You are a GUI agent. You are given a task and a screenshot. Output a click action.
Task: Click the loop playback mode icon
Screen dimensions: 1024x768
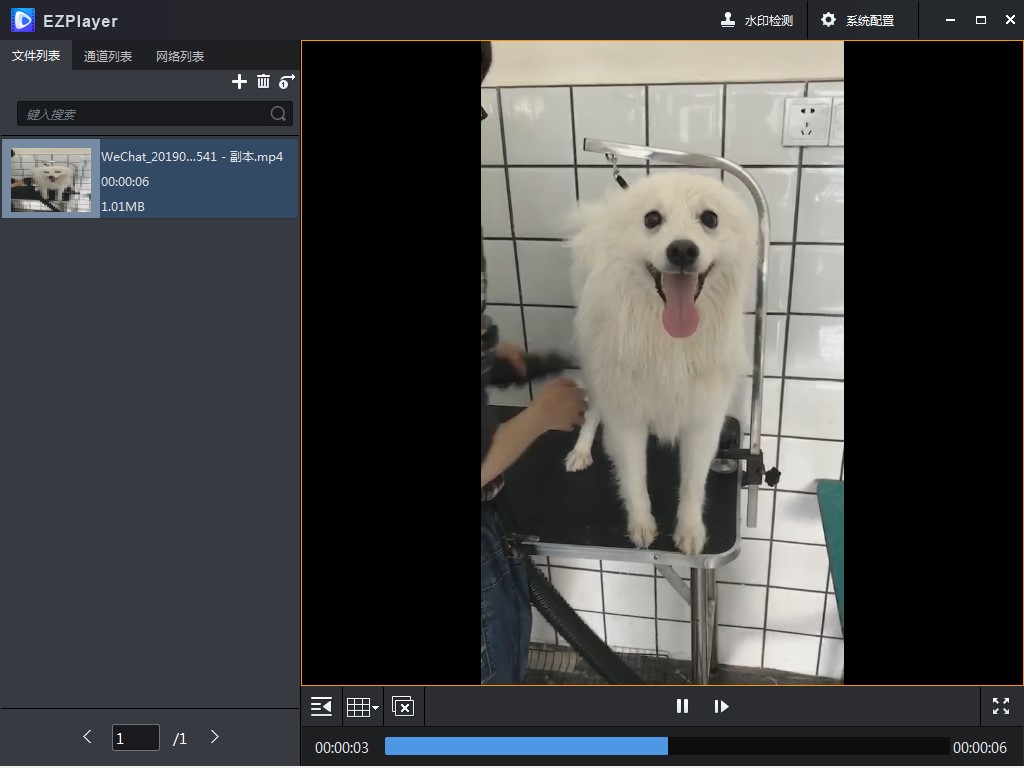[x=288, y=82]
